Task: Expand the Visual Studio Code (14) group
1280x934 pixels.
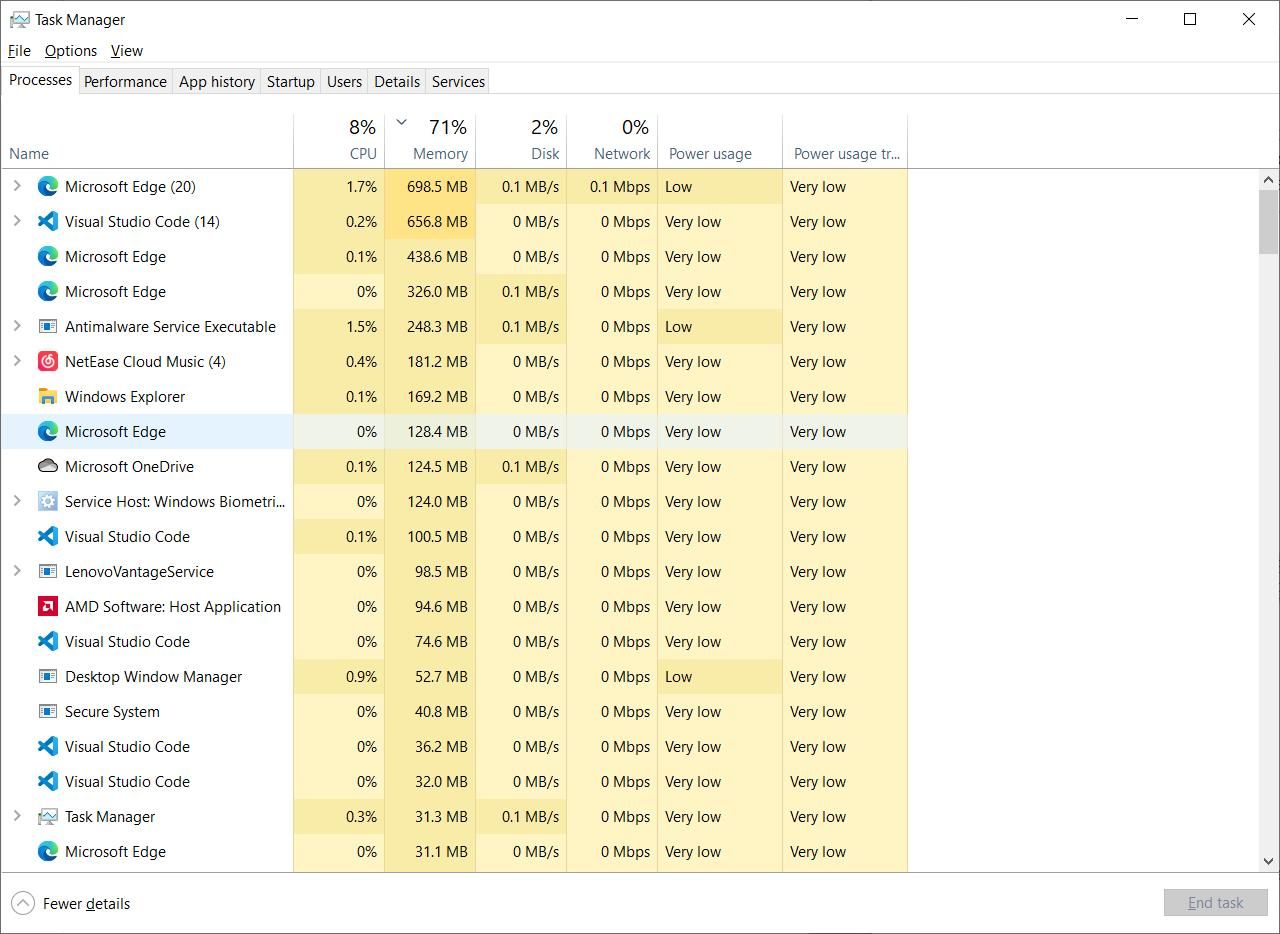Action: click(17, 221)
